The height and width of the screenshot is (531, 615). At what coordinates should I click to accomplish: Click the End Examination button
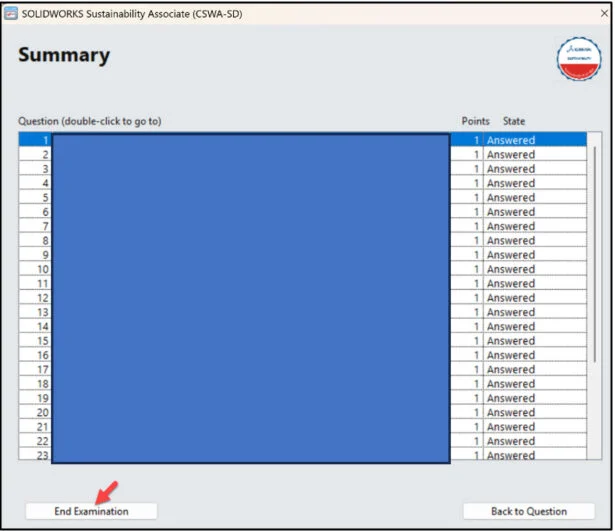91,511
